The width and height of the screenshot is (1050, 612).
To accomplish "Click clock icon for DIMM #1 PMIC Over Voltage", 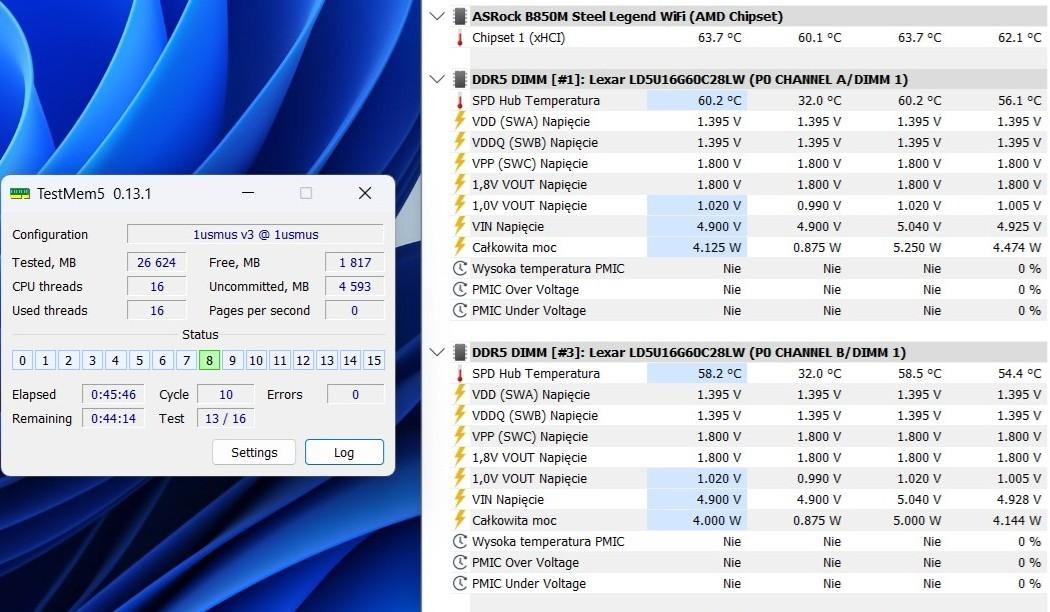I will click(x=460, y=290).
